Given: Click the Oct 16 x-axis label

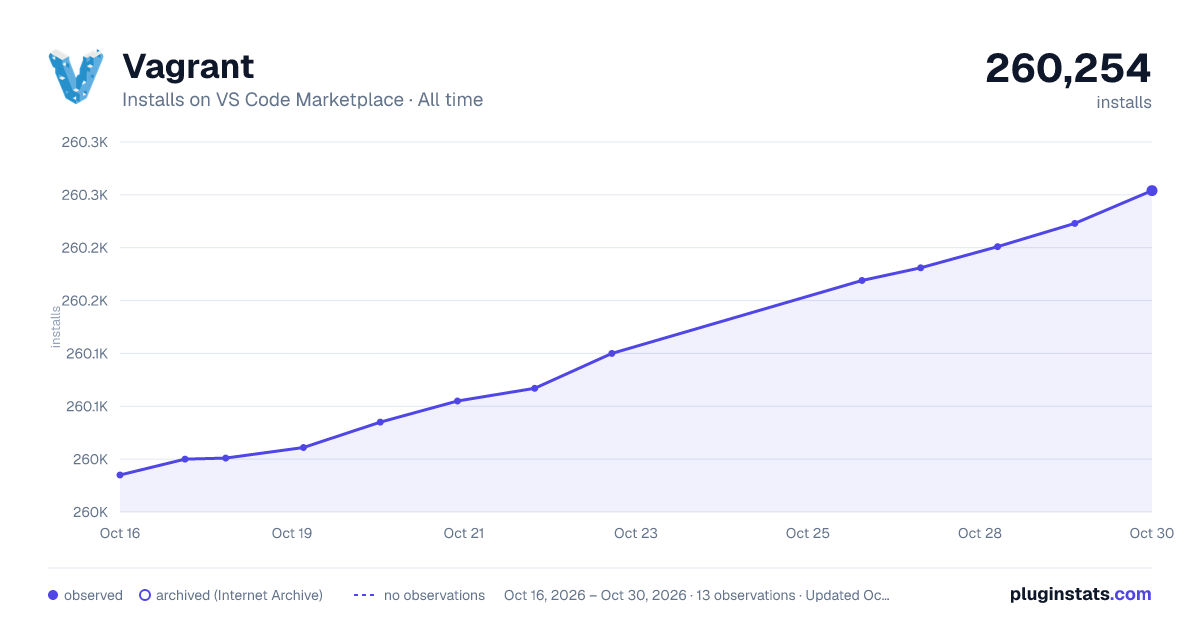Looking at the screenshot, I should (120, 533).
